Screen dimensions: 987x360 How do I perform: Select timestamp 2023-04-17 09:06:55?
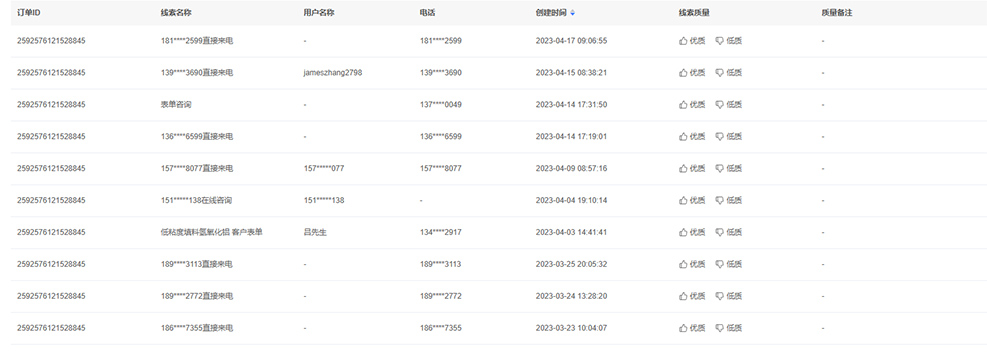[571, 41]
